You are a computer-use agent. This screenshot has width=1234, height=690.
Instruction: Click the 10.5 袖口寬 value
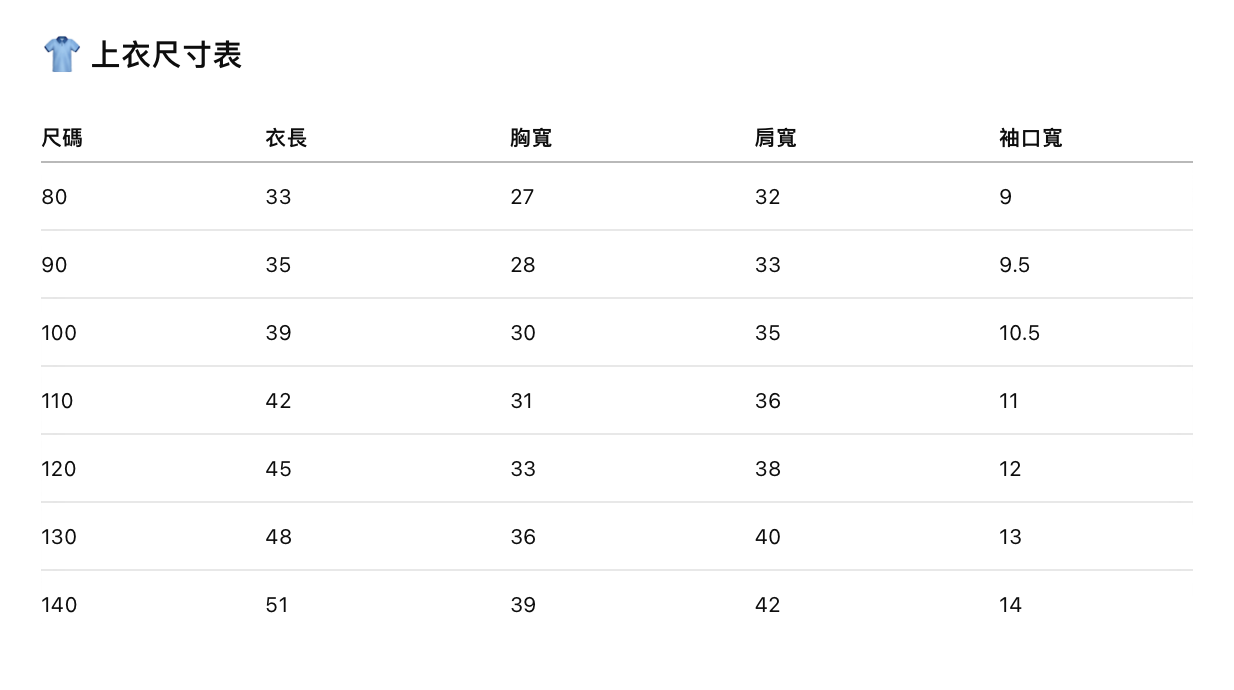pos(1019,333)
